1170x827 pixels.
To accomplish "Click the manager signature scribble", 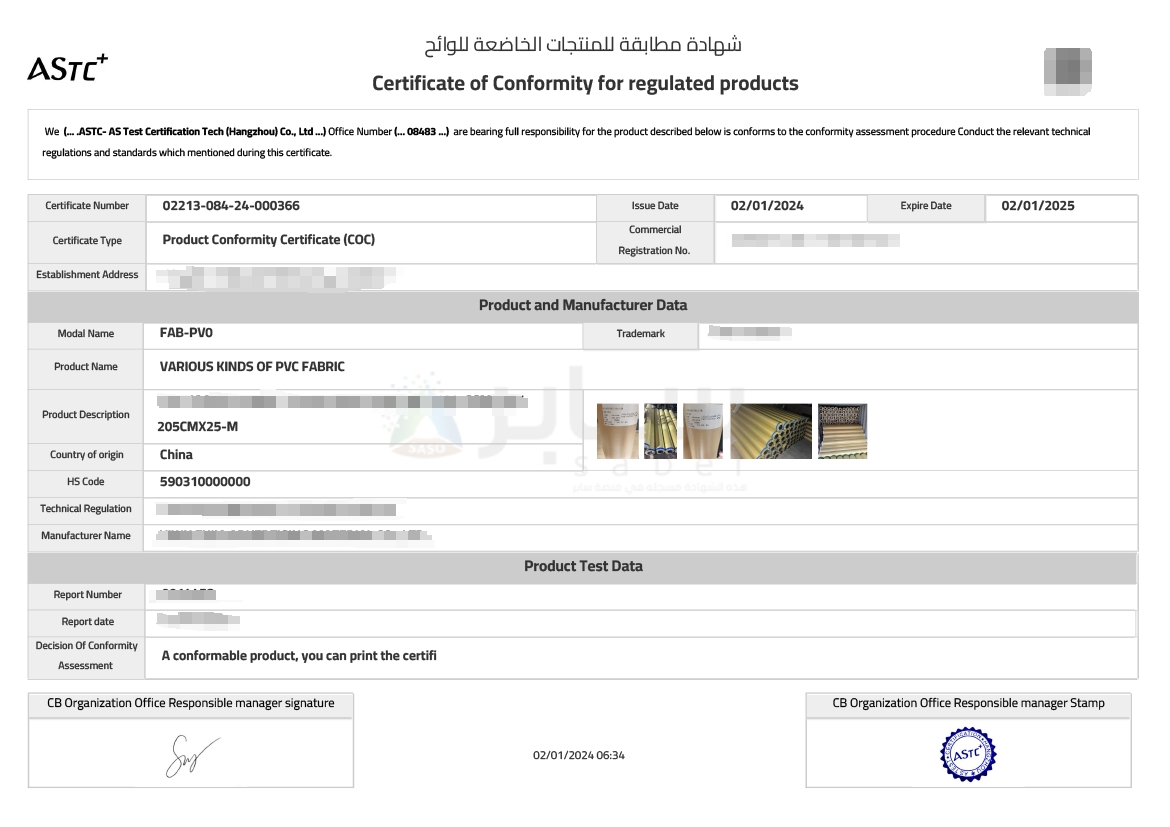I will tap(191, 755).
